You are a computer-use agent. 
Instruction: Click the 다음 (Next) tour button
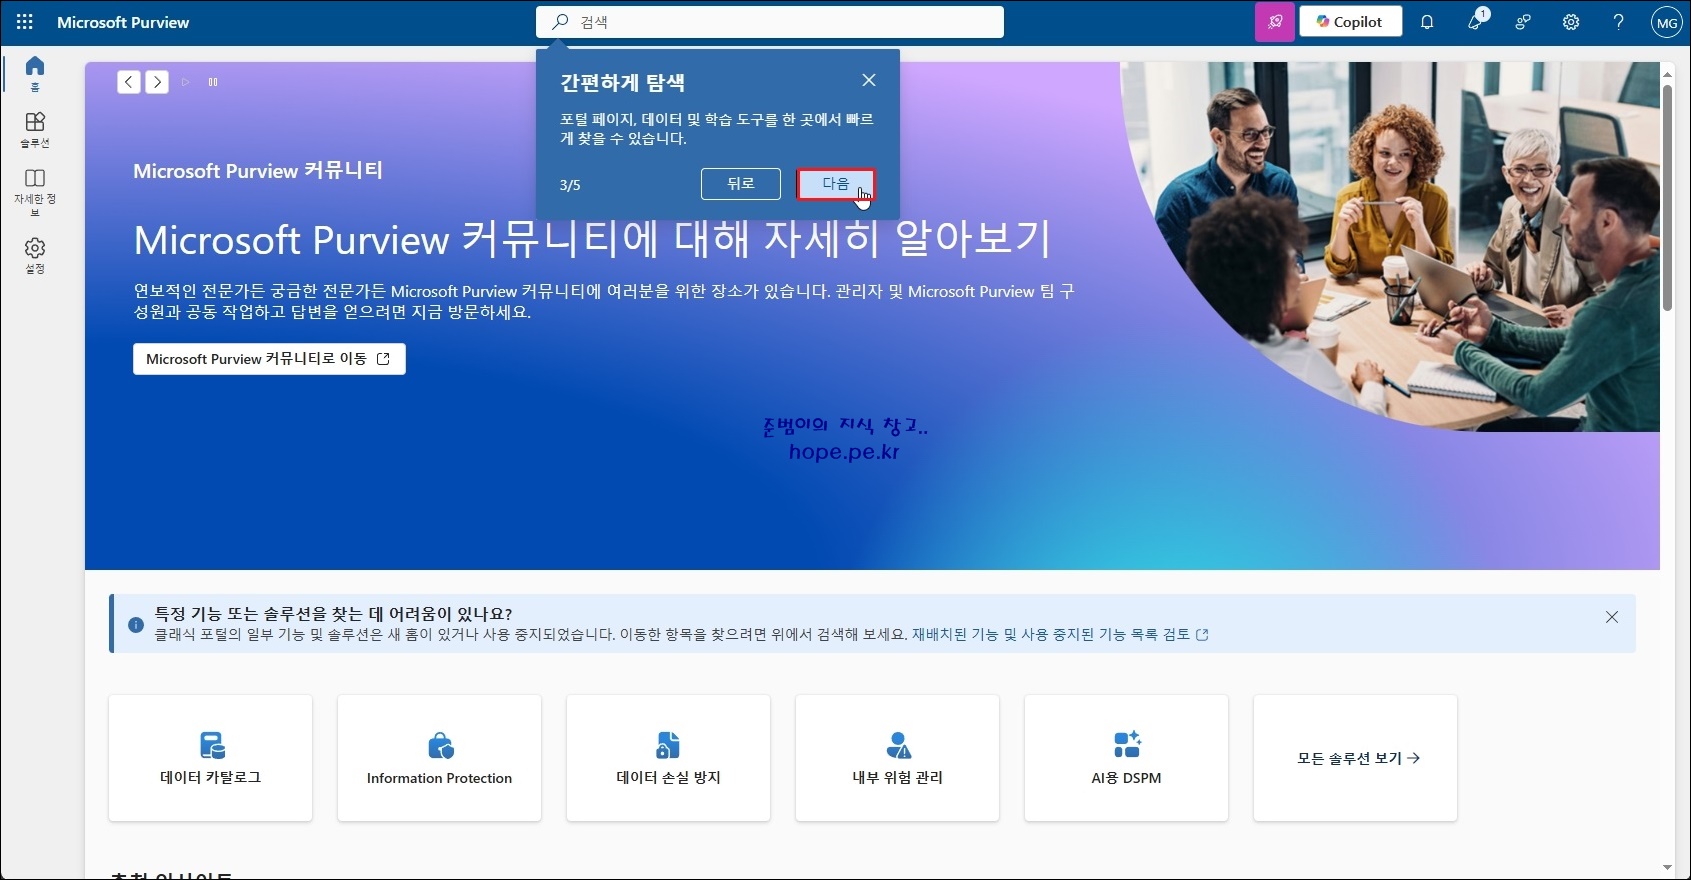coord(836,184)
